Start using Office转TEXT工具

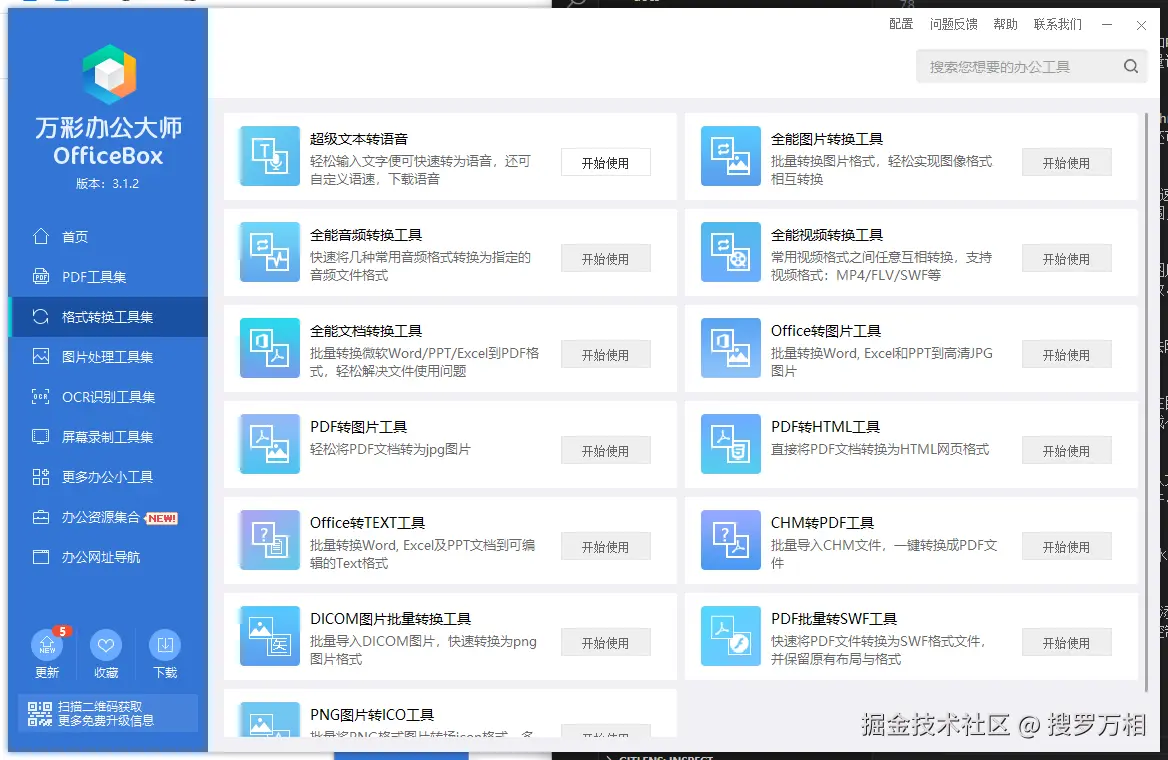(606, 547)
